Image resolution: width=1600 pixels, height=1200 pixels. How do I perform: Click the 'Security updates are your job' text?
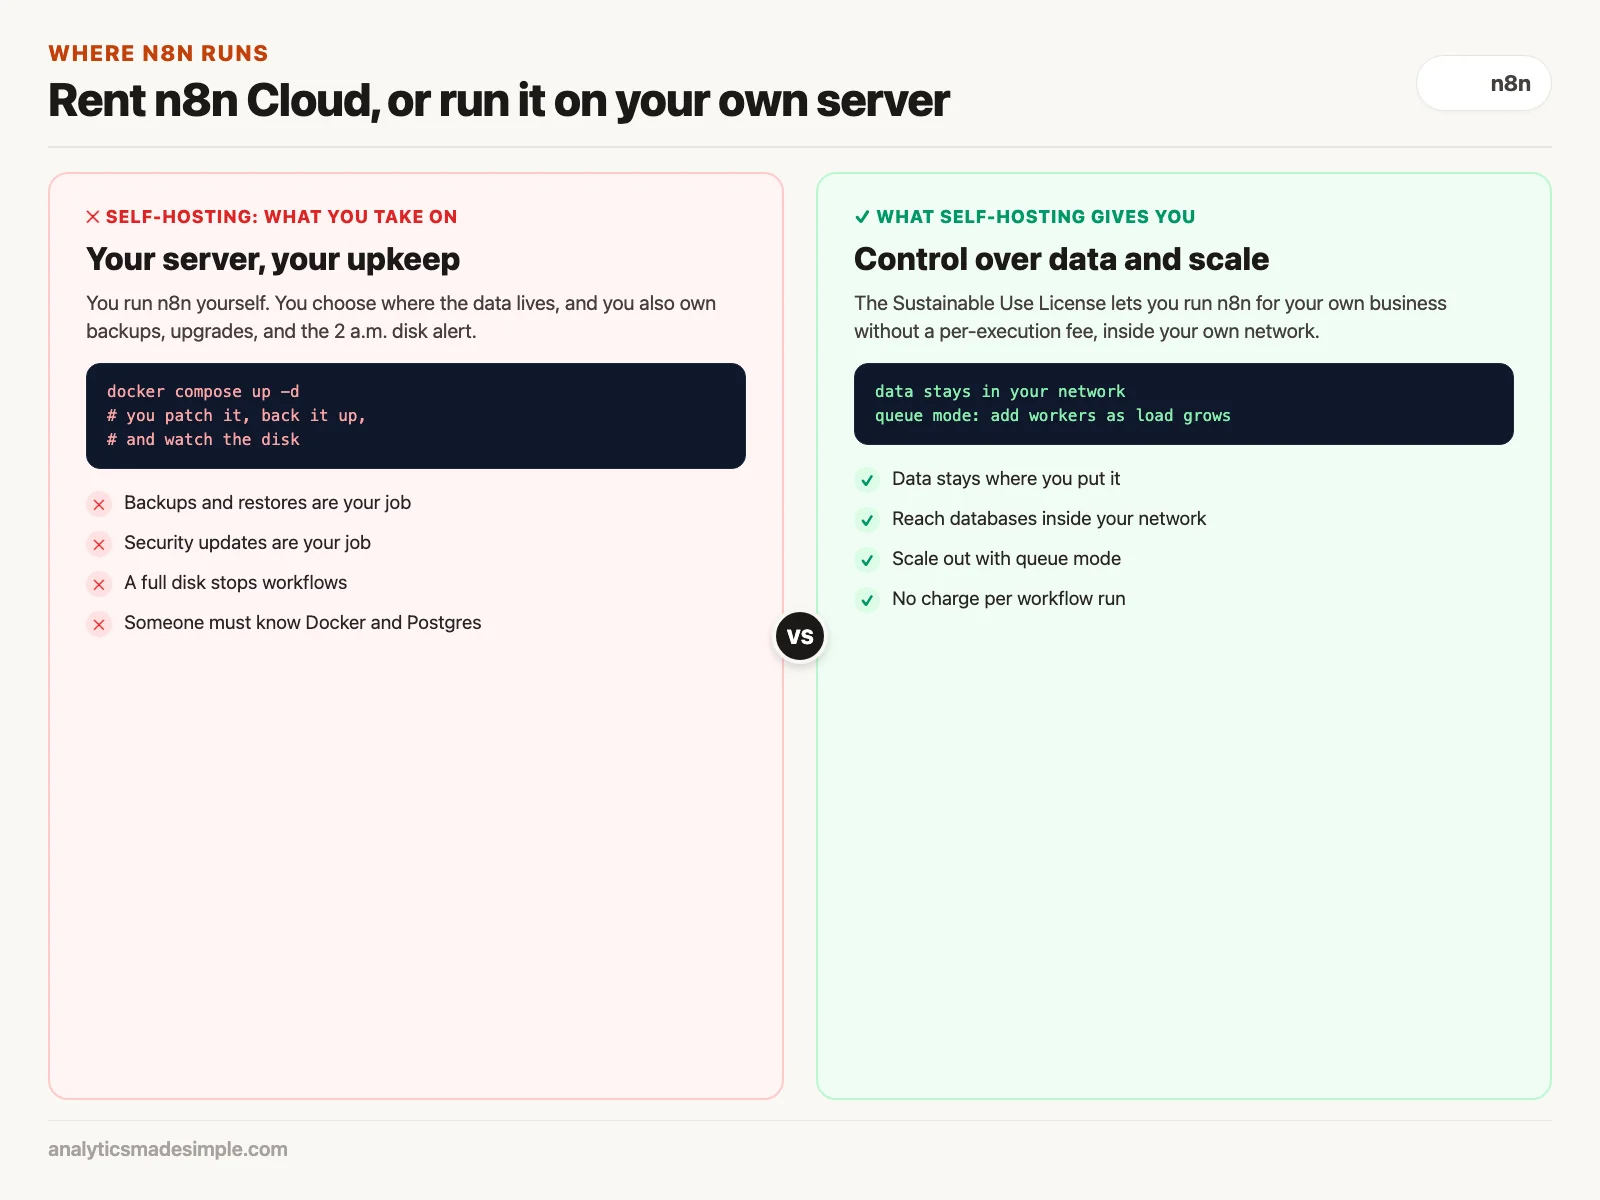[247, 543]
